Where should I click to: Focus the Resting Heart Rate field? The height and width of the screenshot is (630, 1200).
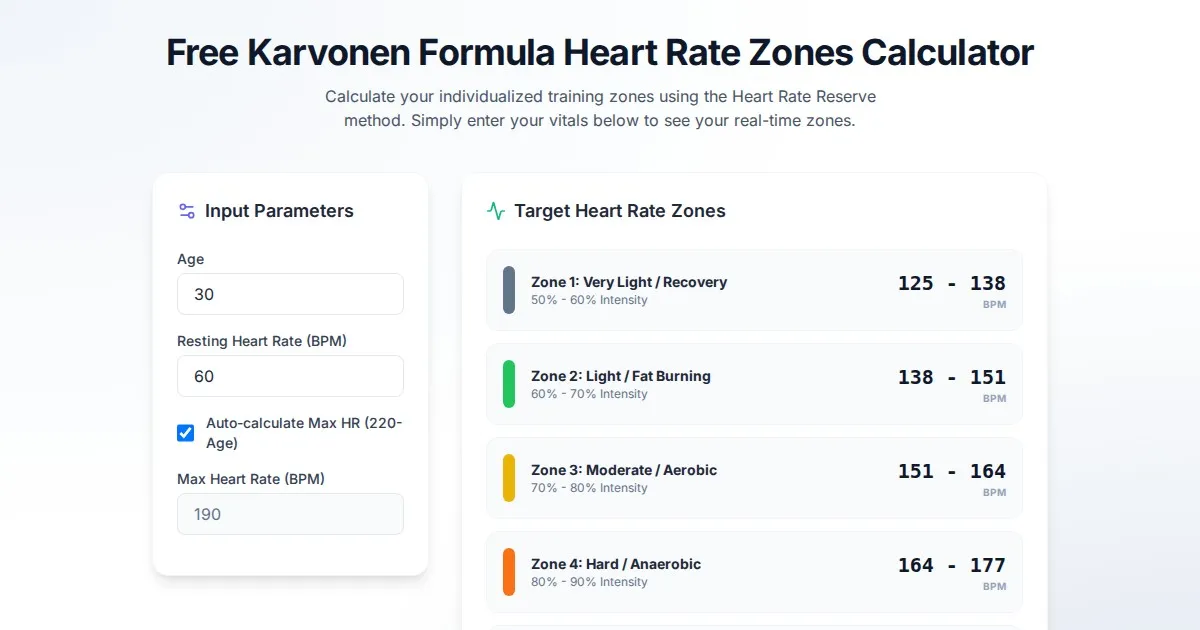pyautogui.click(x=290, y=376)
